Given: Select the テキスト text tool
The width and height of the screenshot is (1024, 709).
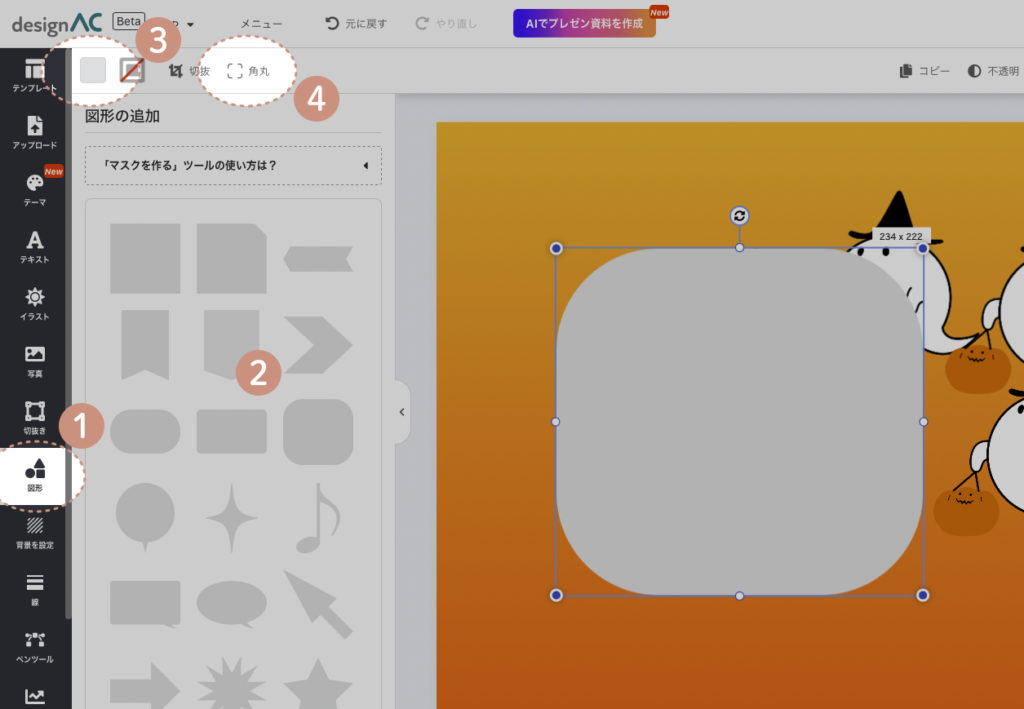Looking at the screenshot, I should tap(34, 246).
